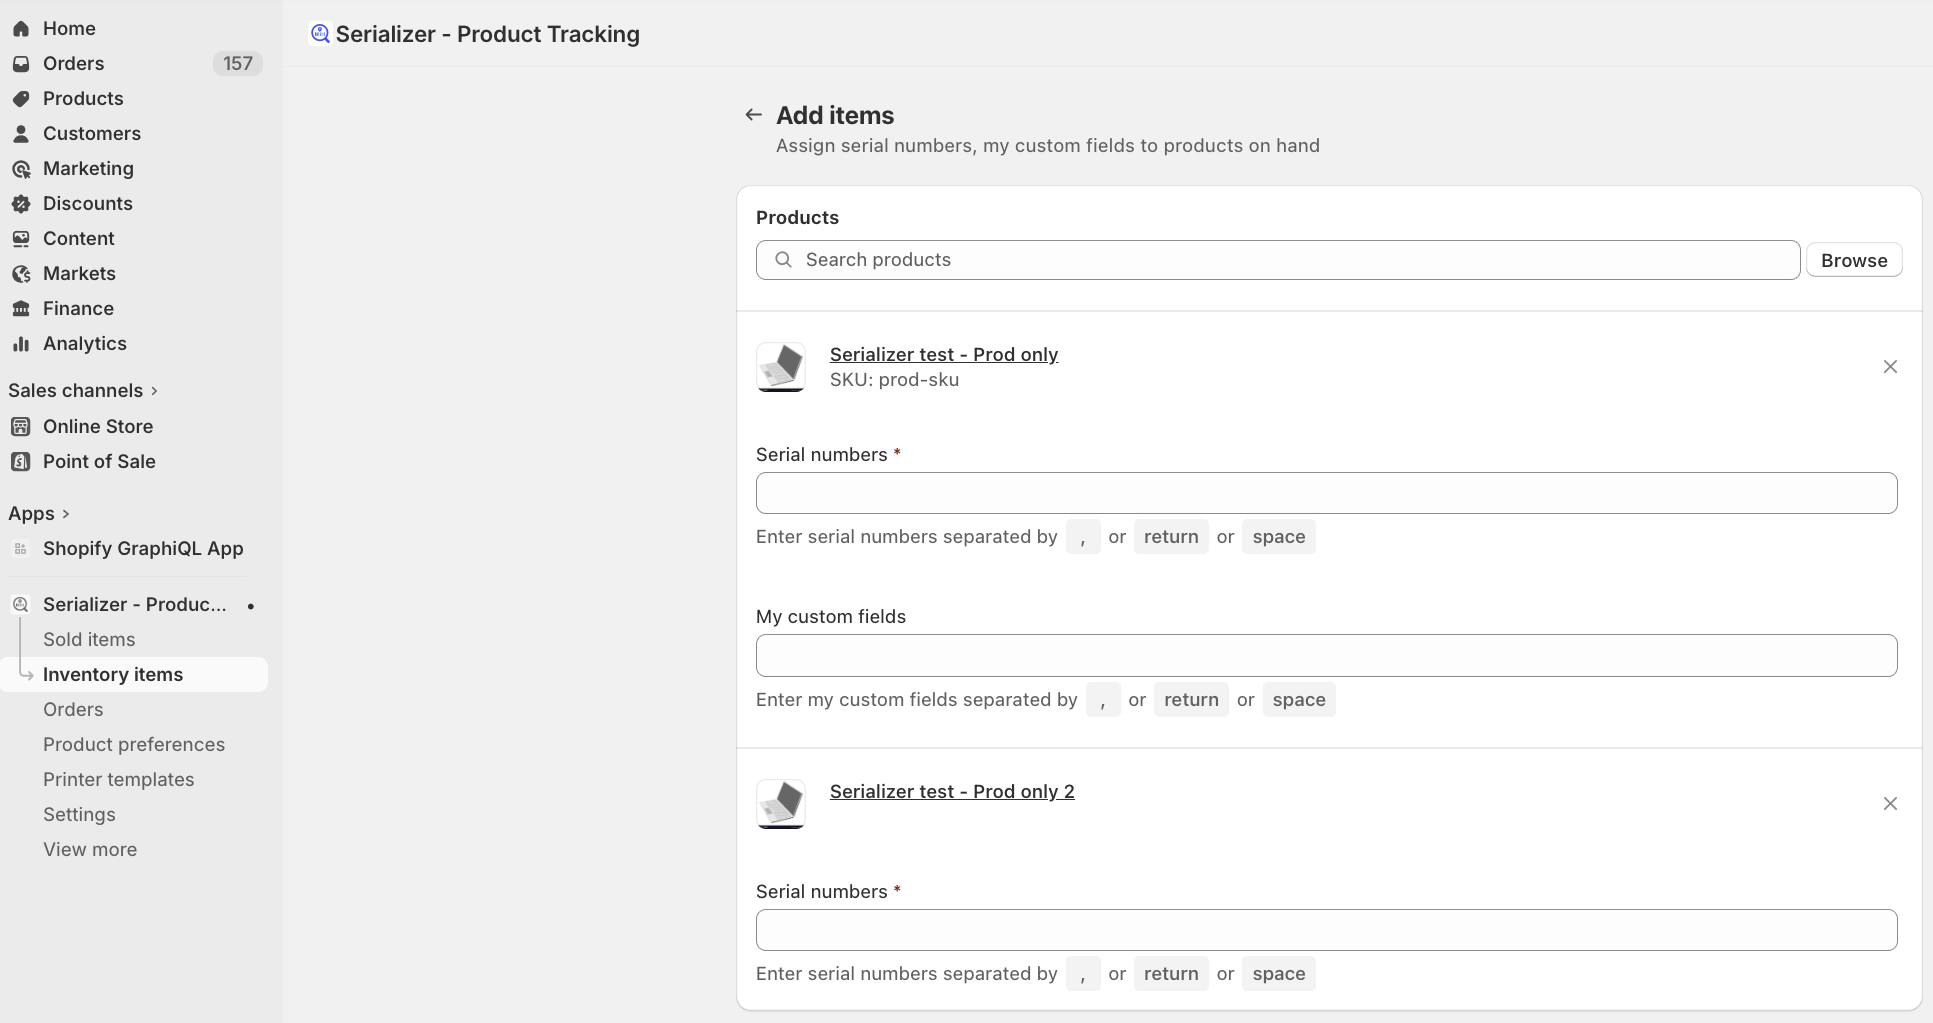Click the Products tag icon
Screen dimensions: 1933x1023
pos(21,99)
